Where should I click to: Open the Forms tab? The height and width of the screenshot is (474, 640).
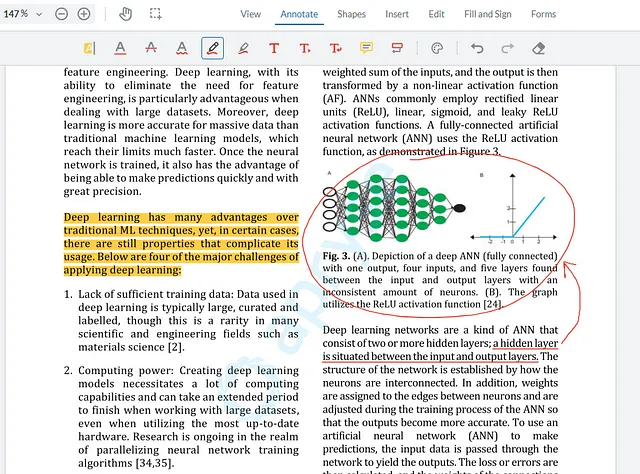pyautogui.click(x=543, y=14)
